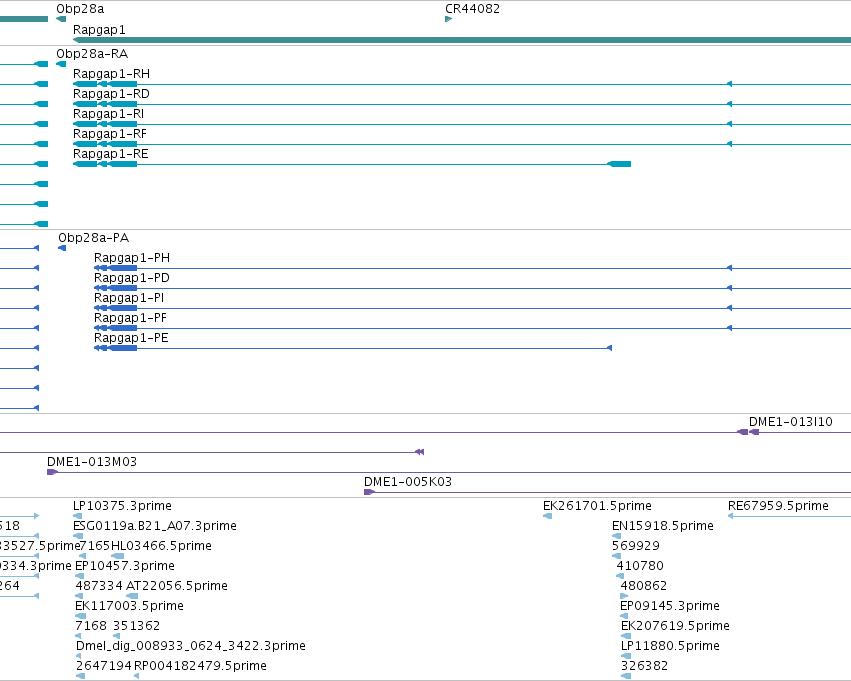This screenshot has width=851, height=681.
Task: Open the Dmel_dig_008933_0624_3422.3prime label
Action: (x=190, y=646)
